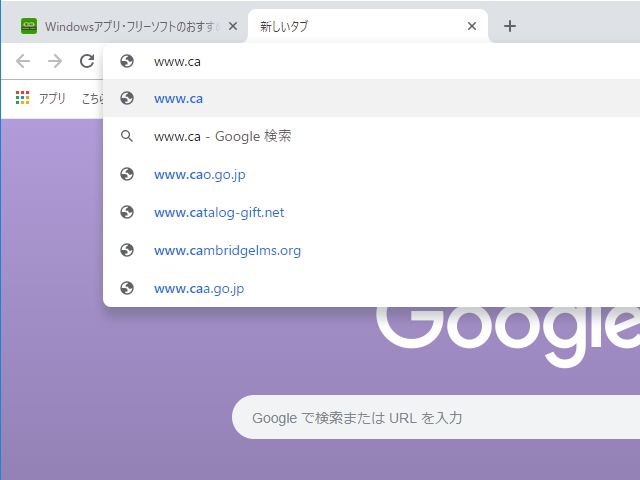Click the Google search box on page
This screenshot has height=480, width=640.
436,417
